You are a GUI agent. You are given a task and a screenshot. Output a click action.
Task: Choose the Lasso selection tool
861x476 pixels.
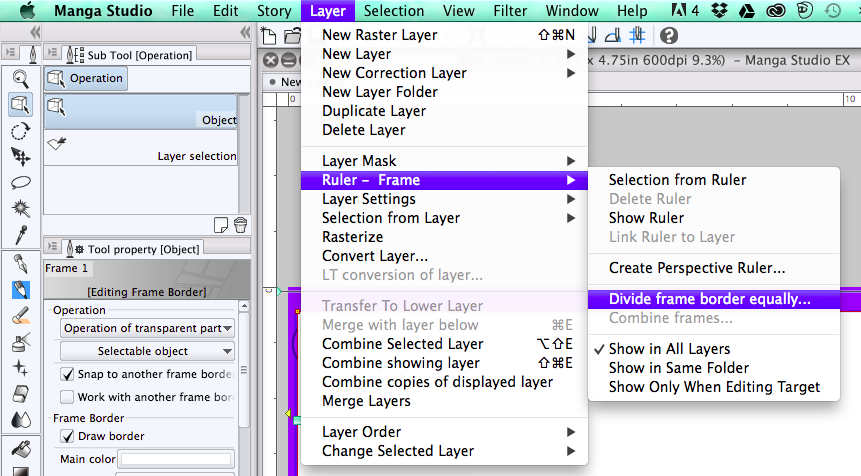pyautogui.click(x=20, y=182)
